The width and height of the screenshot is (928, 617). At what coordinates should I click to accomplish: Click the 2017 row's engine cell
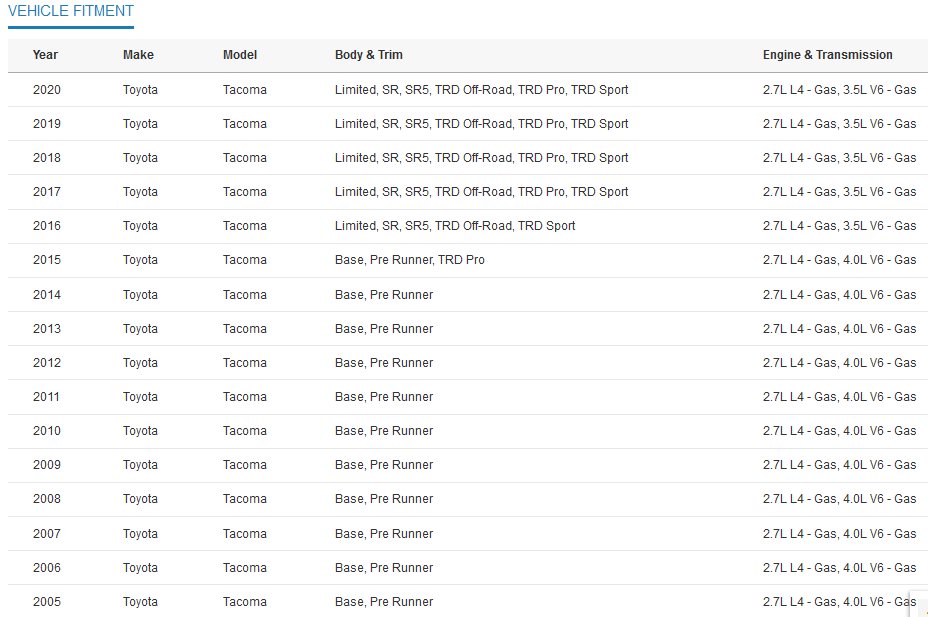click(839, 192)
